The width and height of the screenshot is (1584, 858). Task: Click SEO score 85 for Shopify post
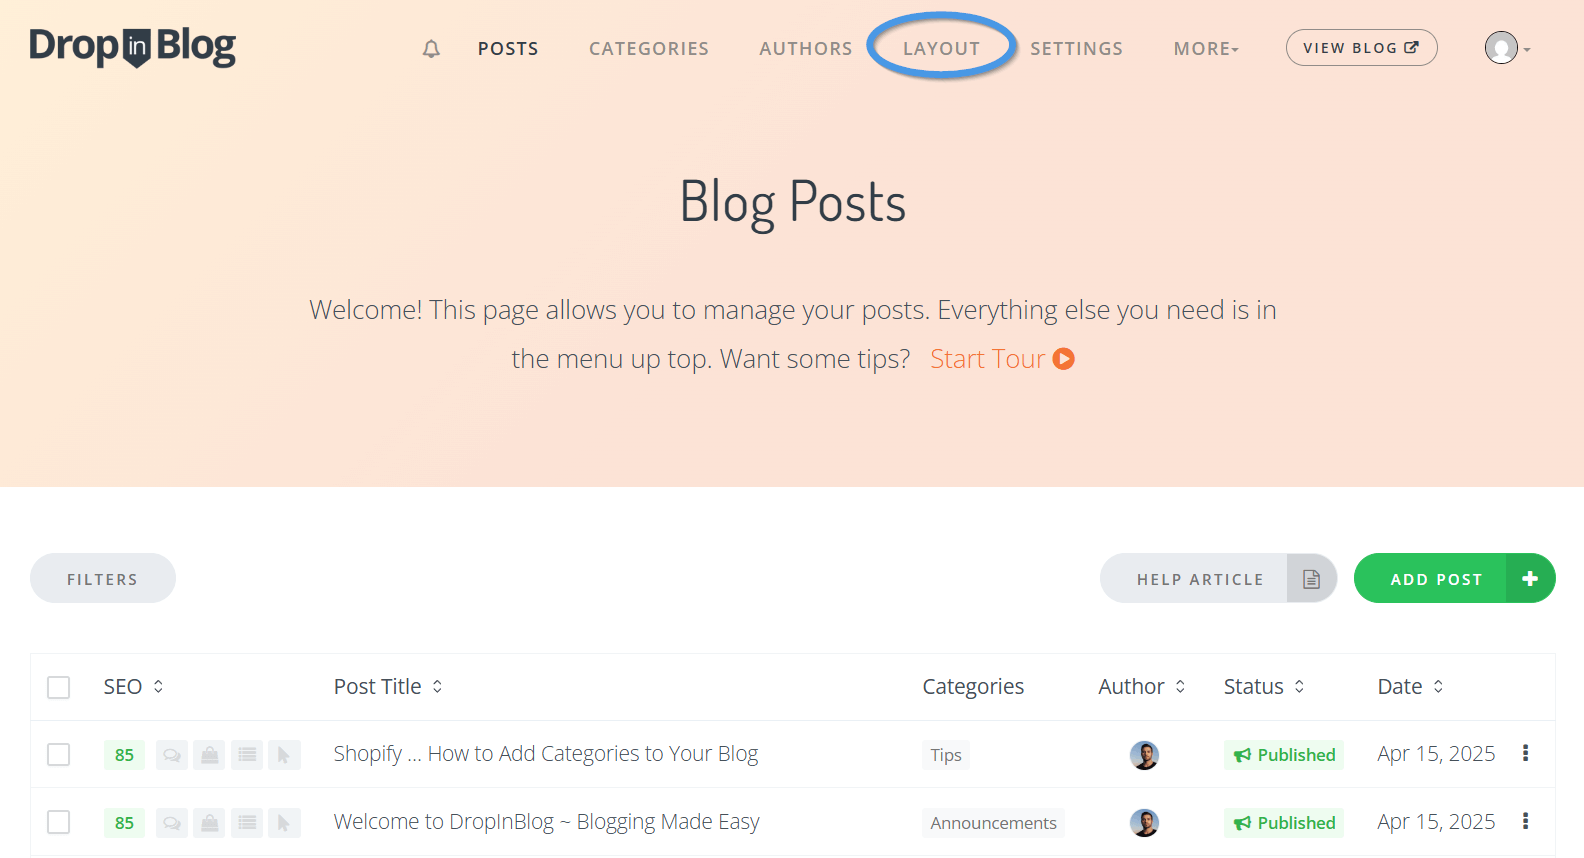click(124, 755)
